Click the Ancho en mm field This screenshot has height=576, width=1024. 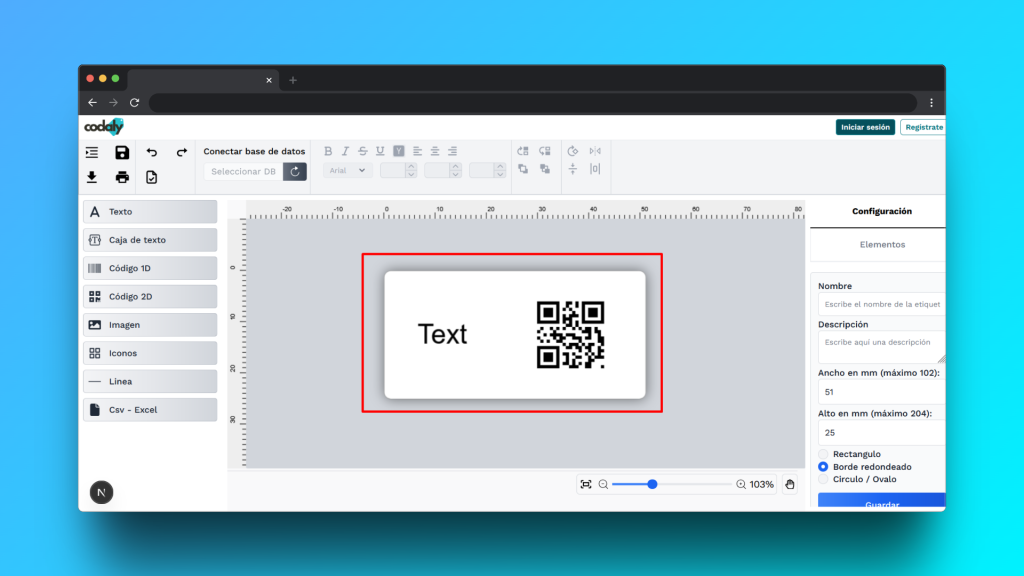pos(882,392)
